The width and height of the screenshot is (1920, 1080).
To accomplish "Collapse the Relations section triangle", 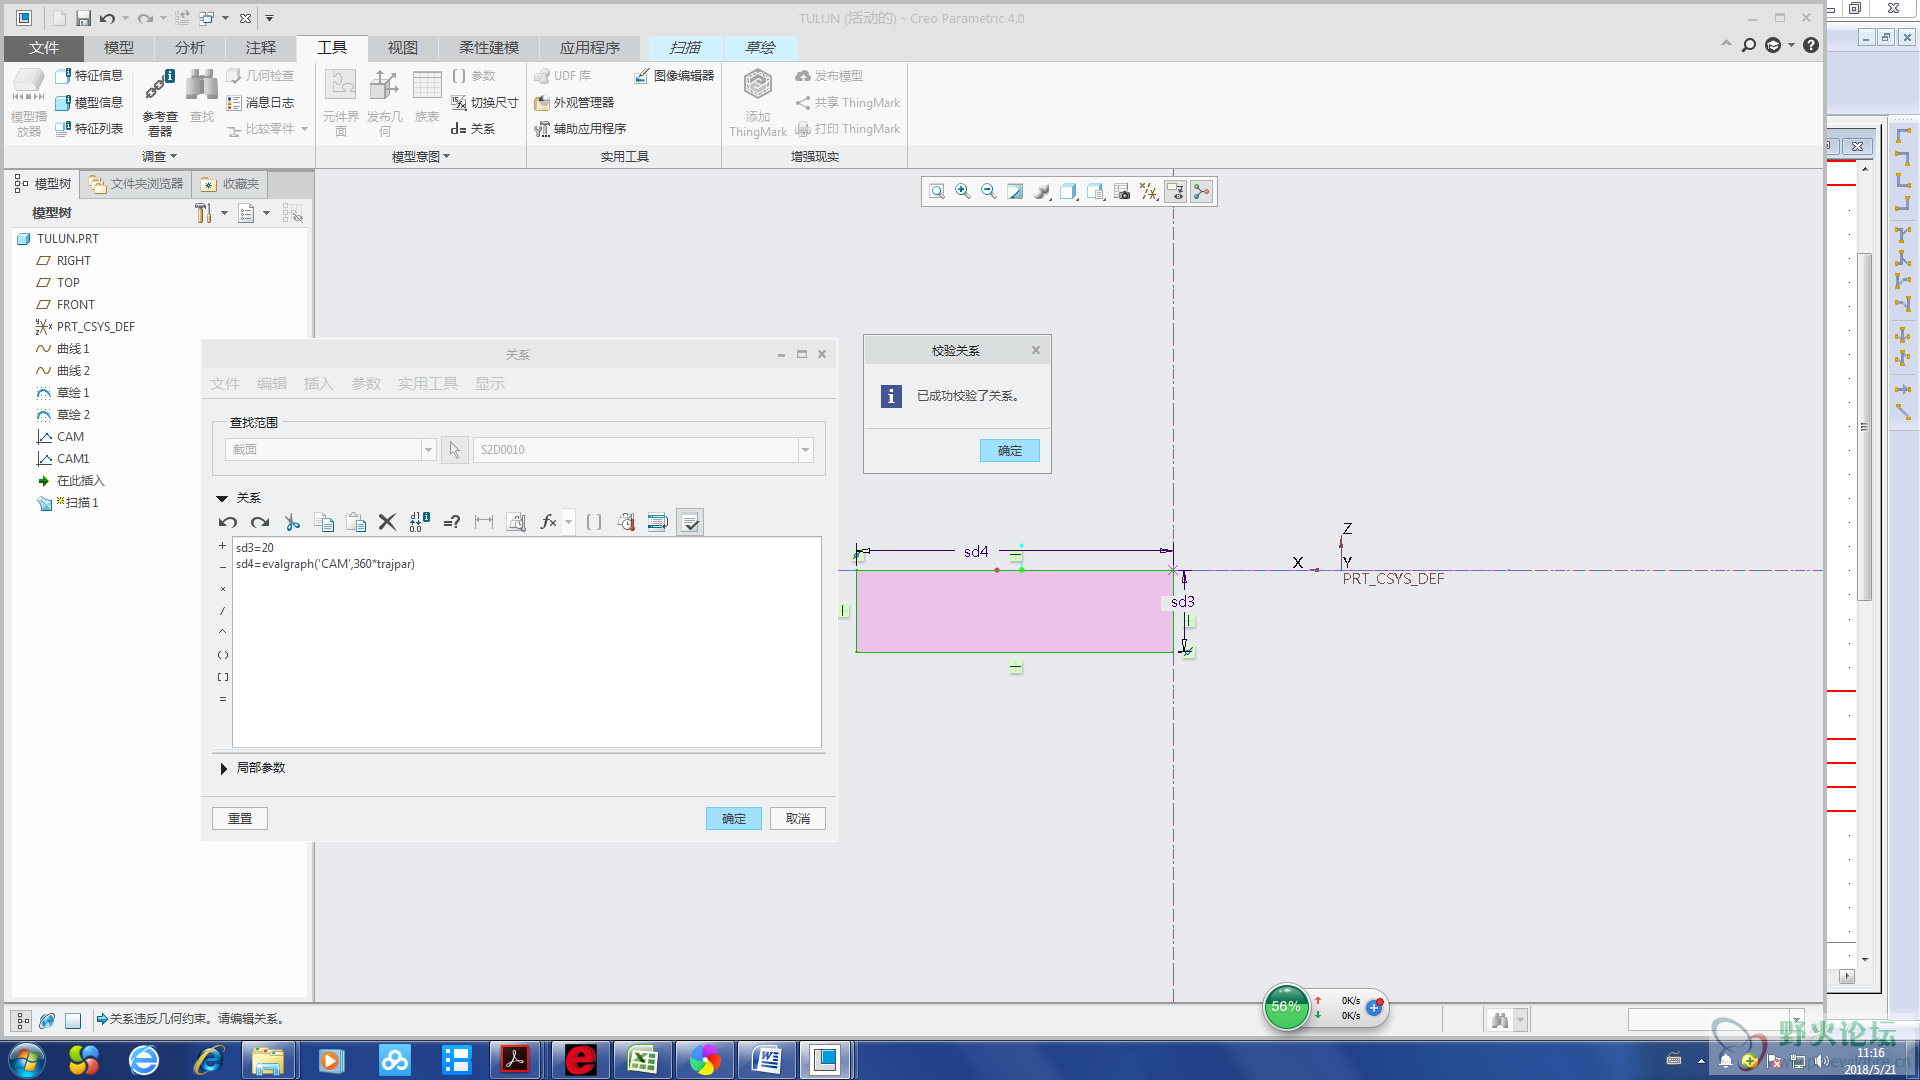I will pos(222,498).
